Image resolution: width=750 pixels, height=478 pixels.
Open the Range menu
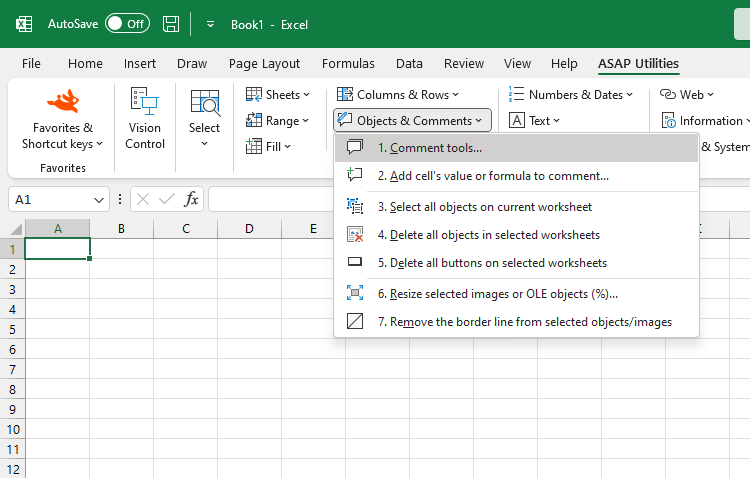[x=277, y=121]
